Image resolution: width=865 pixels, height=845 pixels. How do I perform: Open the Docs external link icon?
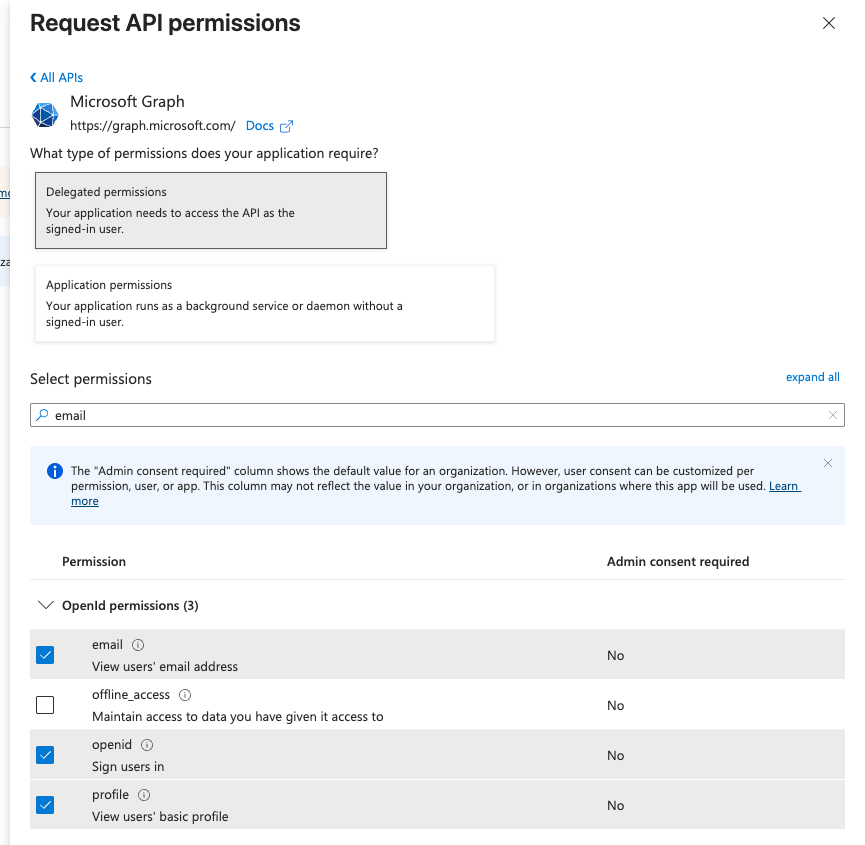click(286, 126)
